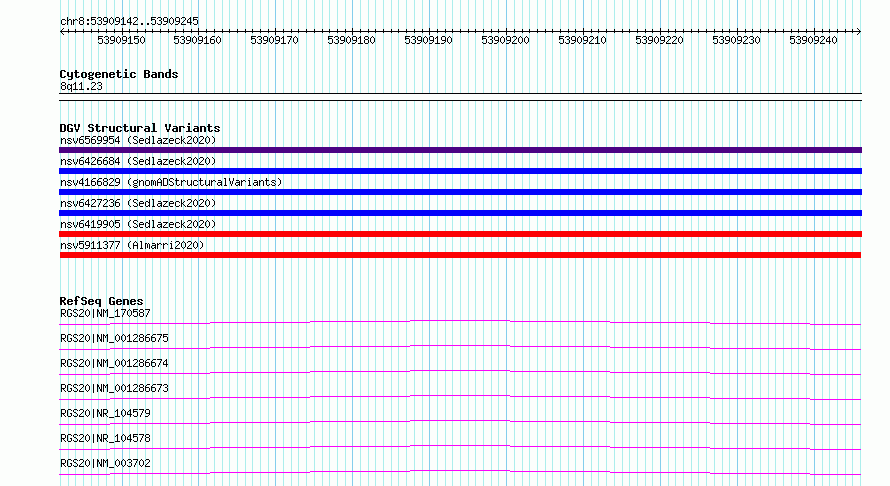Click the magenta intron line under NR_104579
Screen dimensions: 890x486
tap(460, 421)
